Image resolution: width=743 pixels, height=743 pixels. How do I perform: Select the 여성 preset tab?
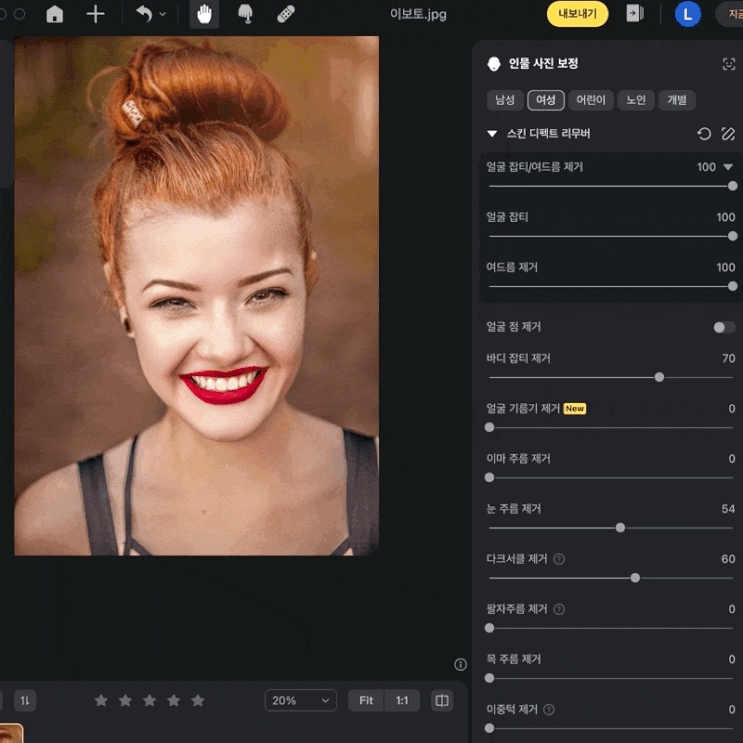(x=546, y=100)
